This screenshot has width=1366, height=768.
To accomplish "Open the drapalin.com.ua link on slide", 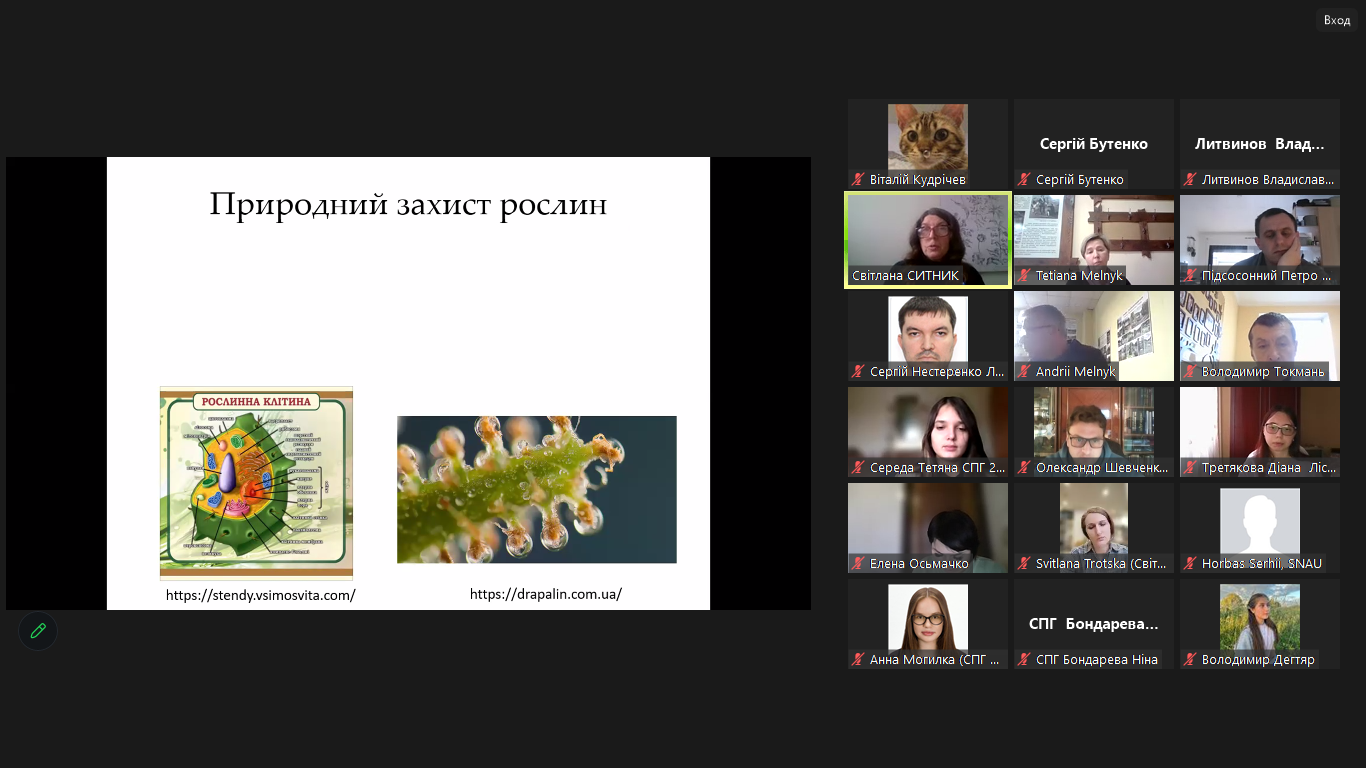I will coord(546,594).
